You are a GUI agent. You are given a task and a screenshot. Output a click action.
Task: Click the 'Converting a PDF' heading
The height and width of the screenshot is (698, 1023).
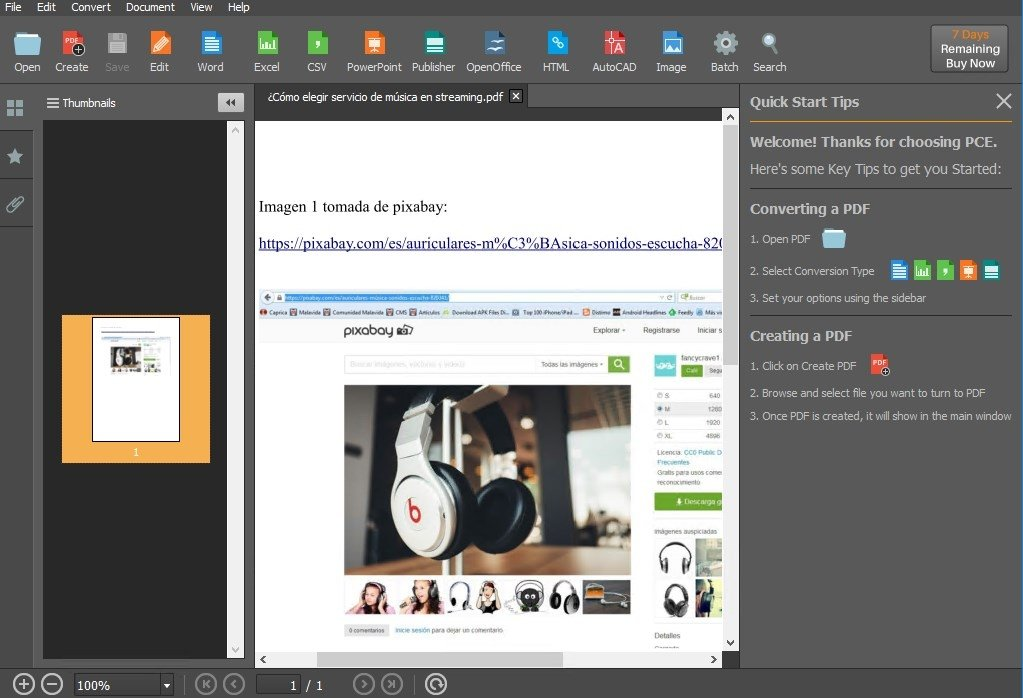[x=810, y=209]
